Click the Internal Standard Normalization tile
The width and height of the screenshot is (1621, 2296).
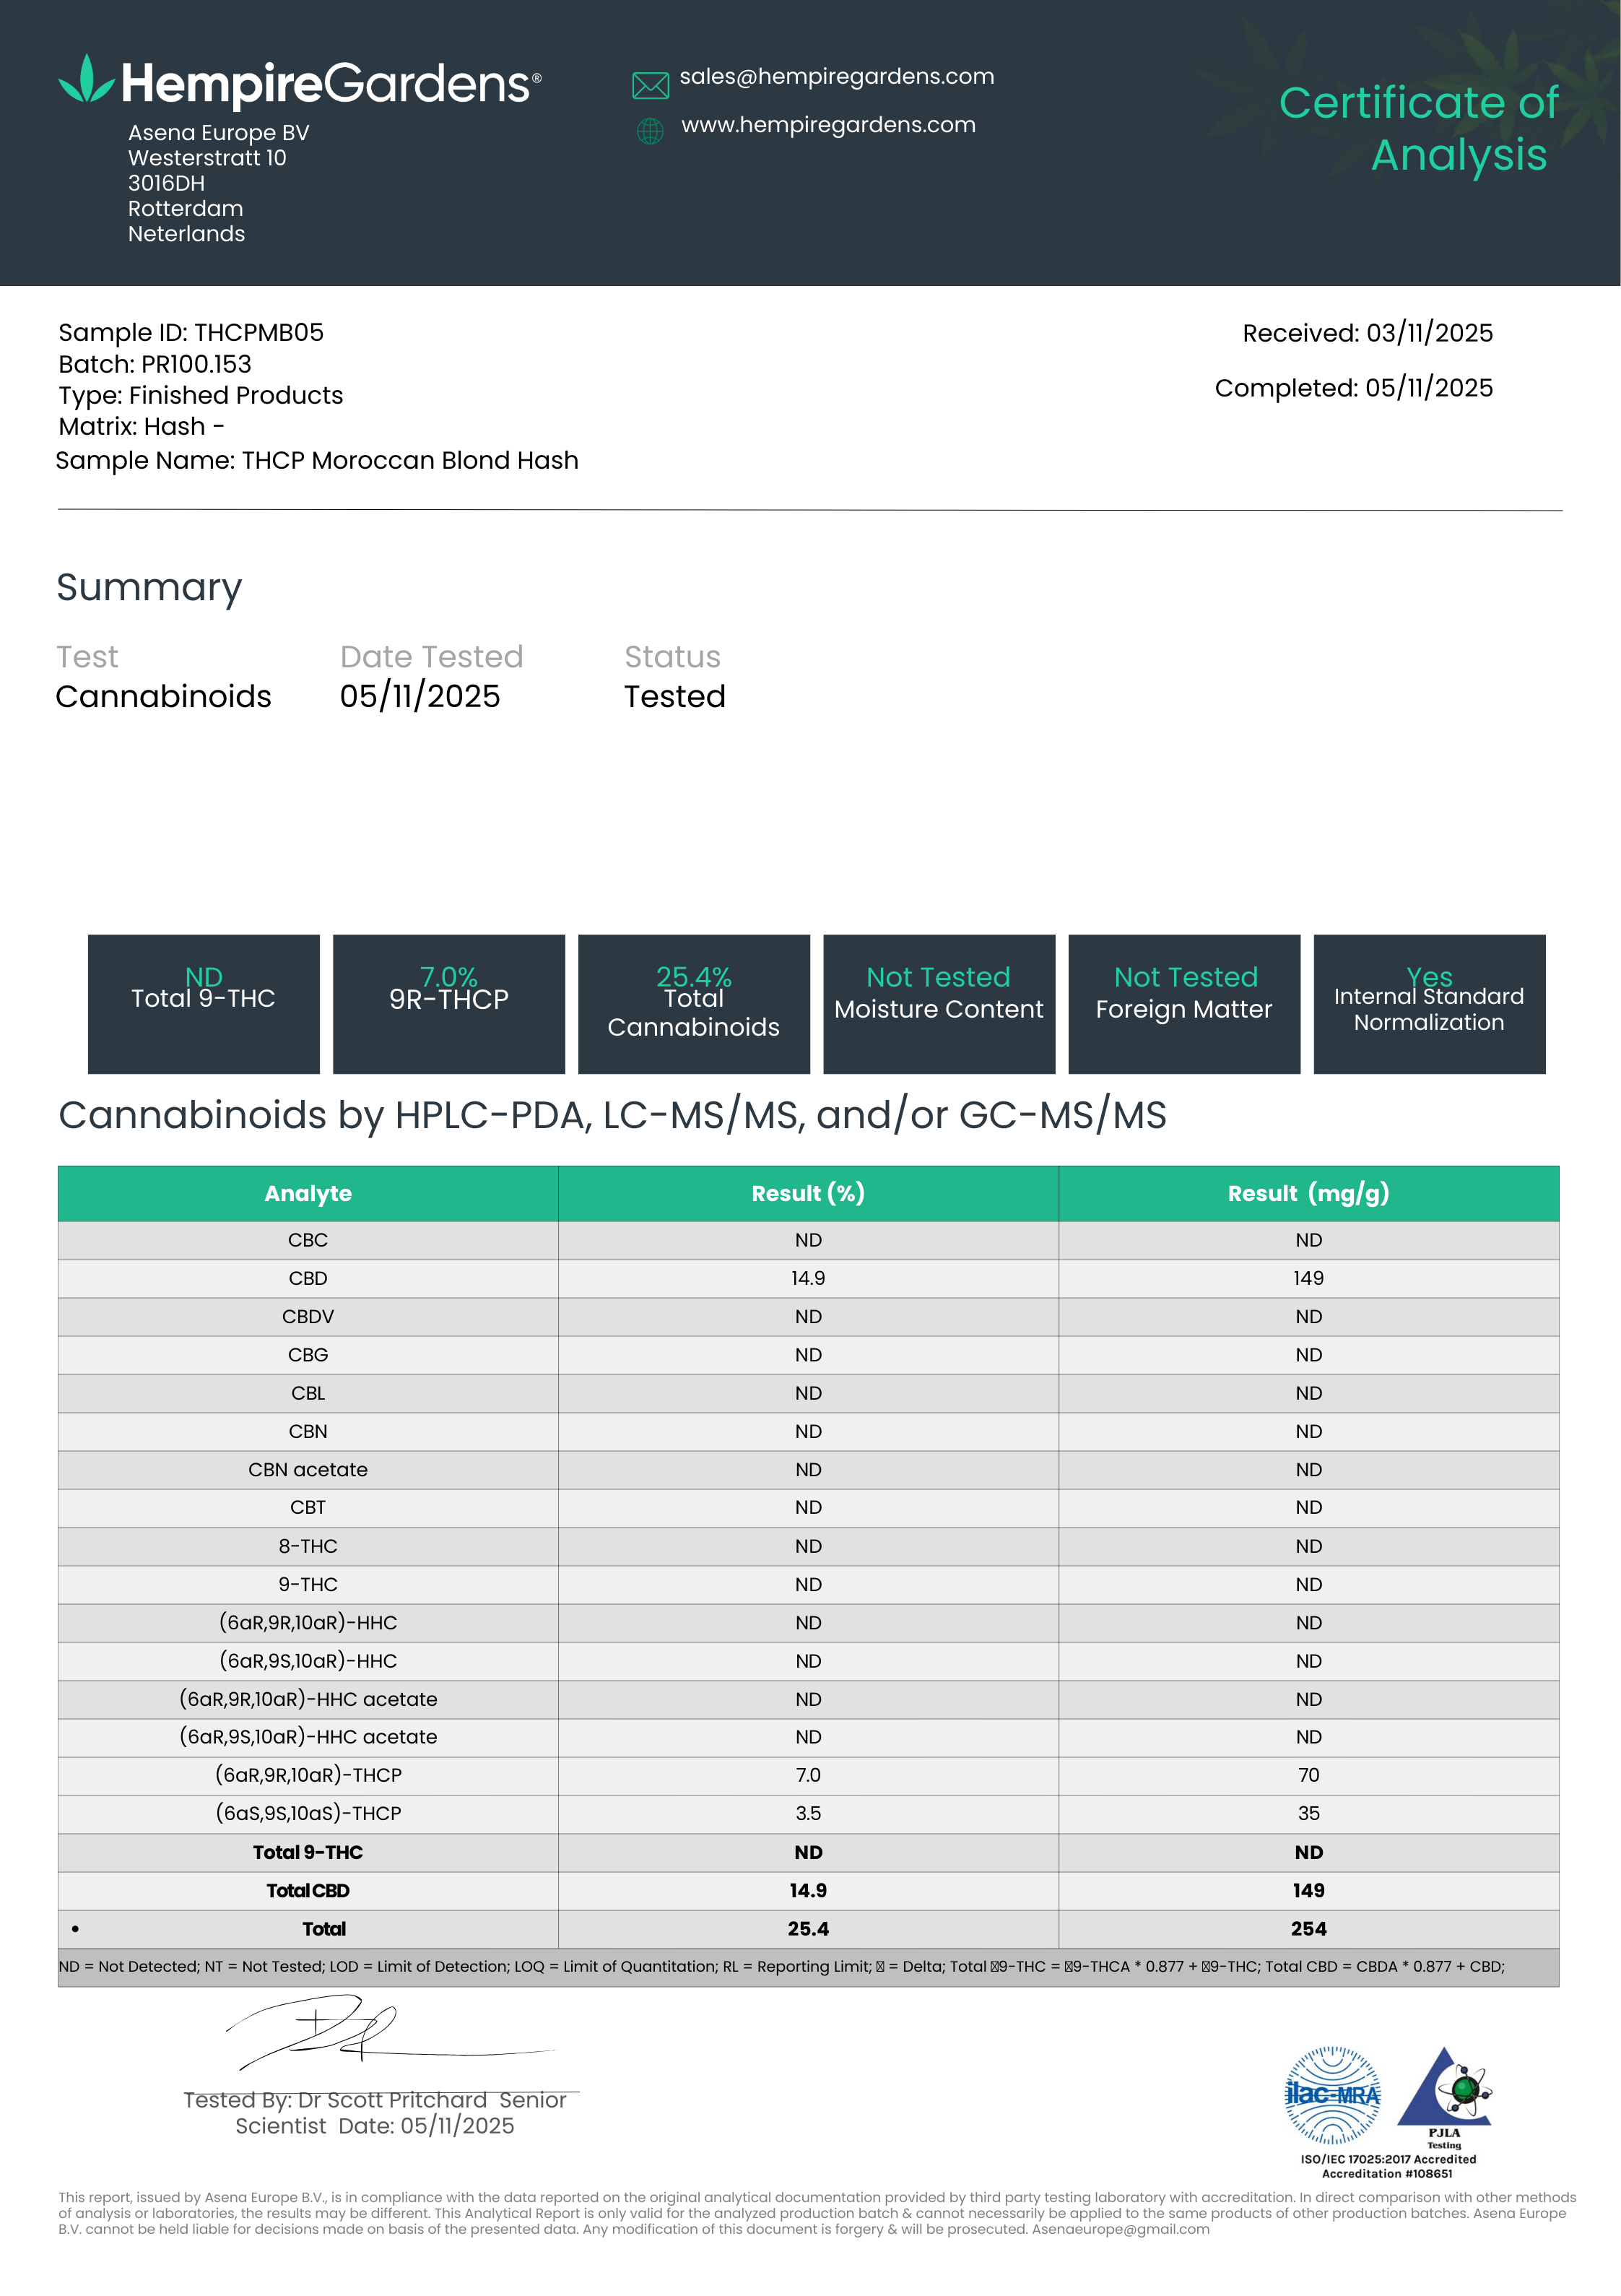[1429, 1004]
